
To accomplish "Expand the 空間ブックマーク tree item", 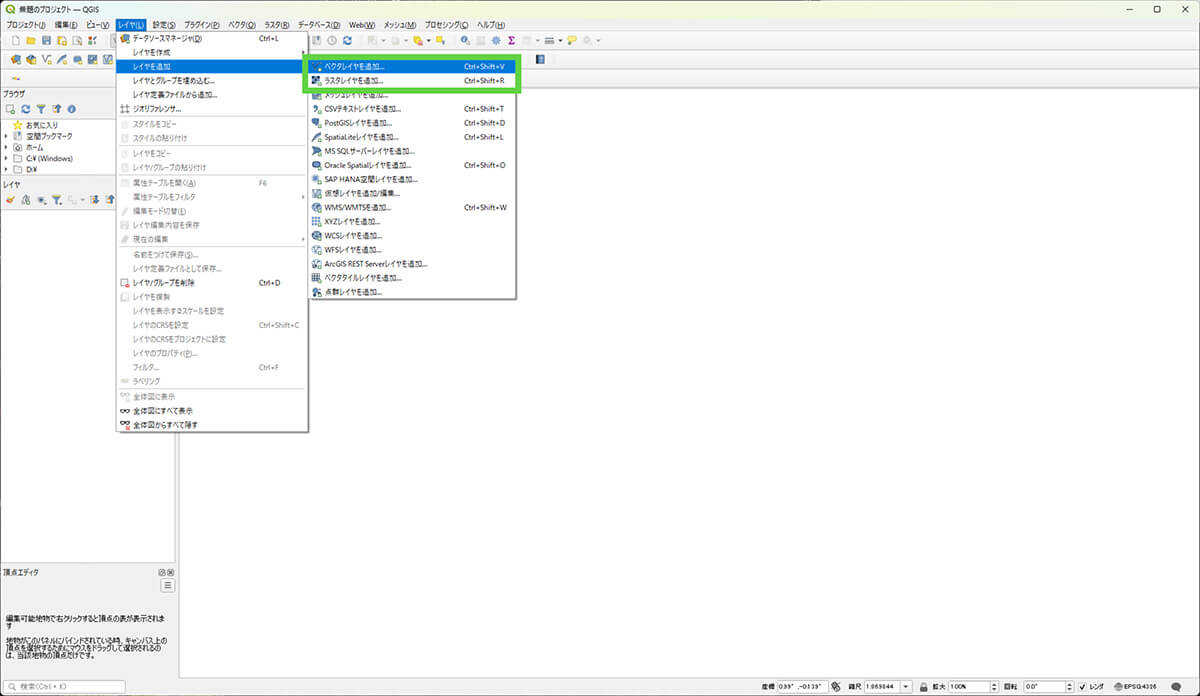I will [6, 135].
